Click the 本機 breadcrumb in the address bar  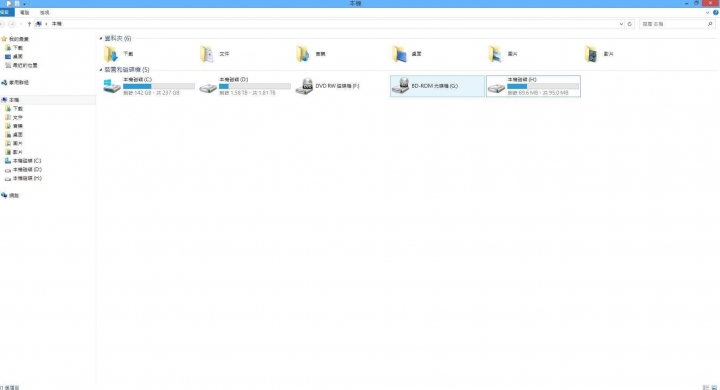[56, 24]
